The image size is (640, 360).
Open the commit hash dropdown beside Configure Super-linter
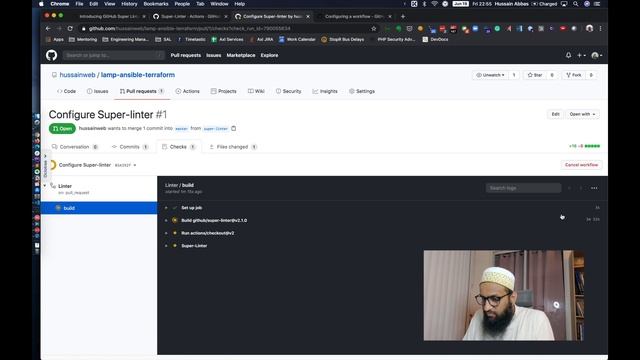tap(125, 165)
